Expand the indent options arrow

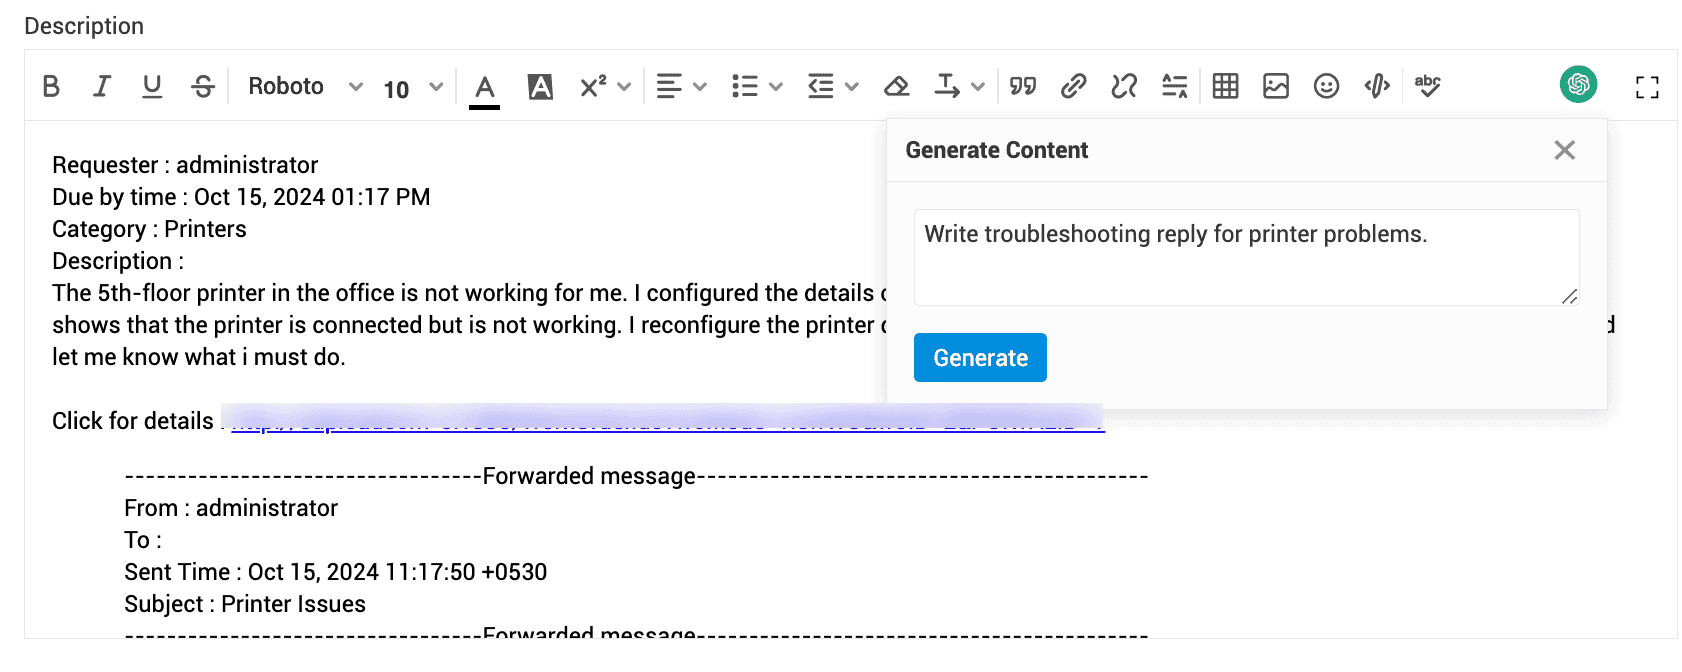click(852, 87)
